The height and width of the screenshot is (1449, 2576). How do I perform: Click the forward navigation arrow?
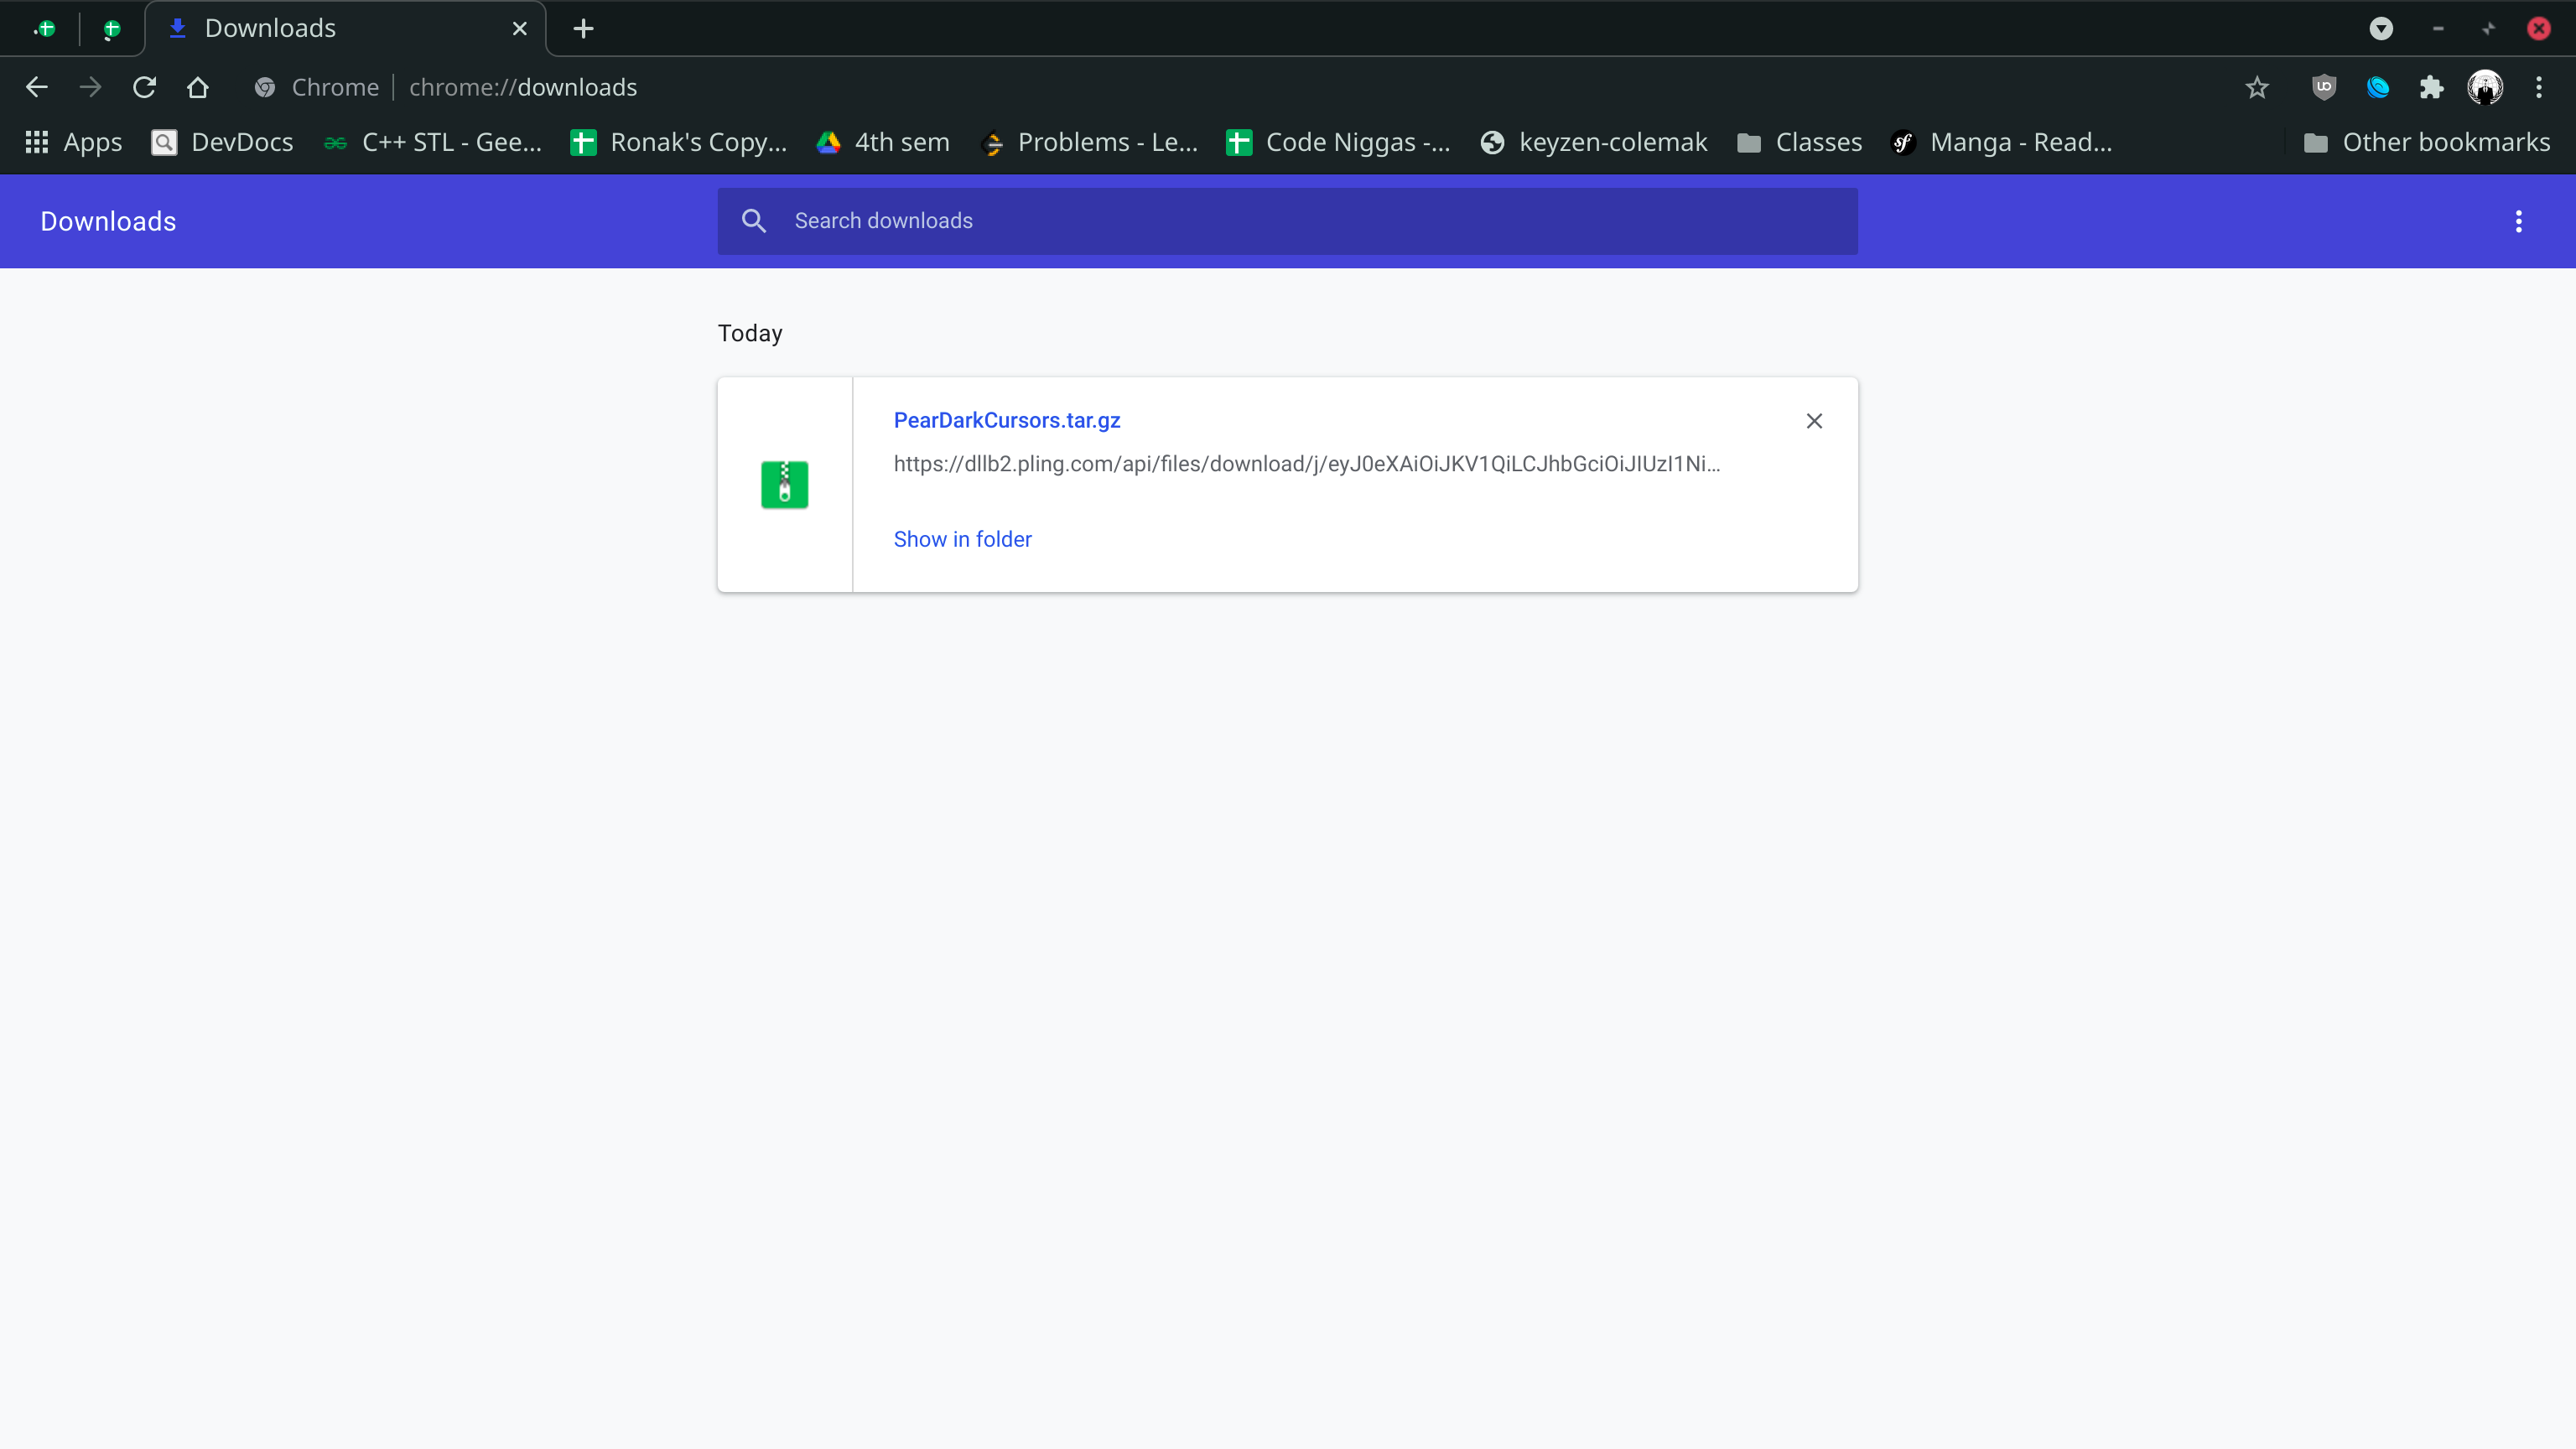[x=90, y=87]
